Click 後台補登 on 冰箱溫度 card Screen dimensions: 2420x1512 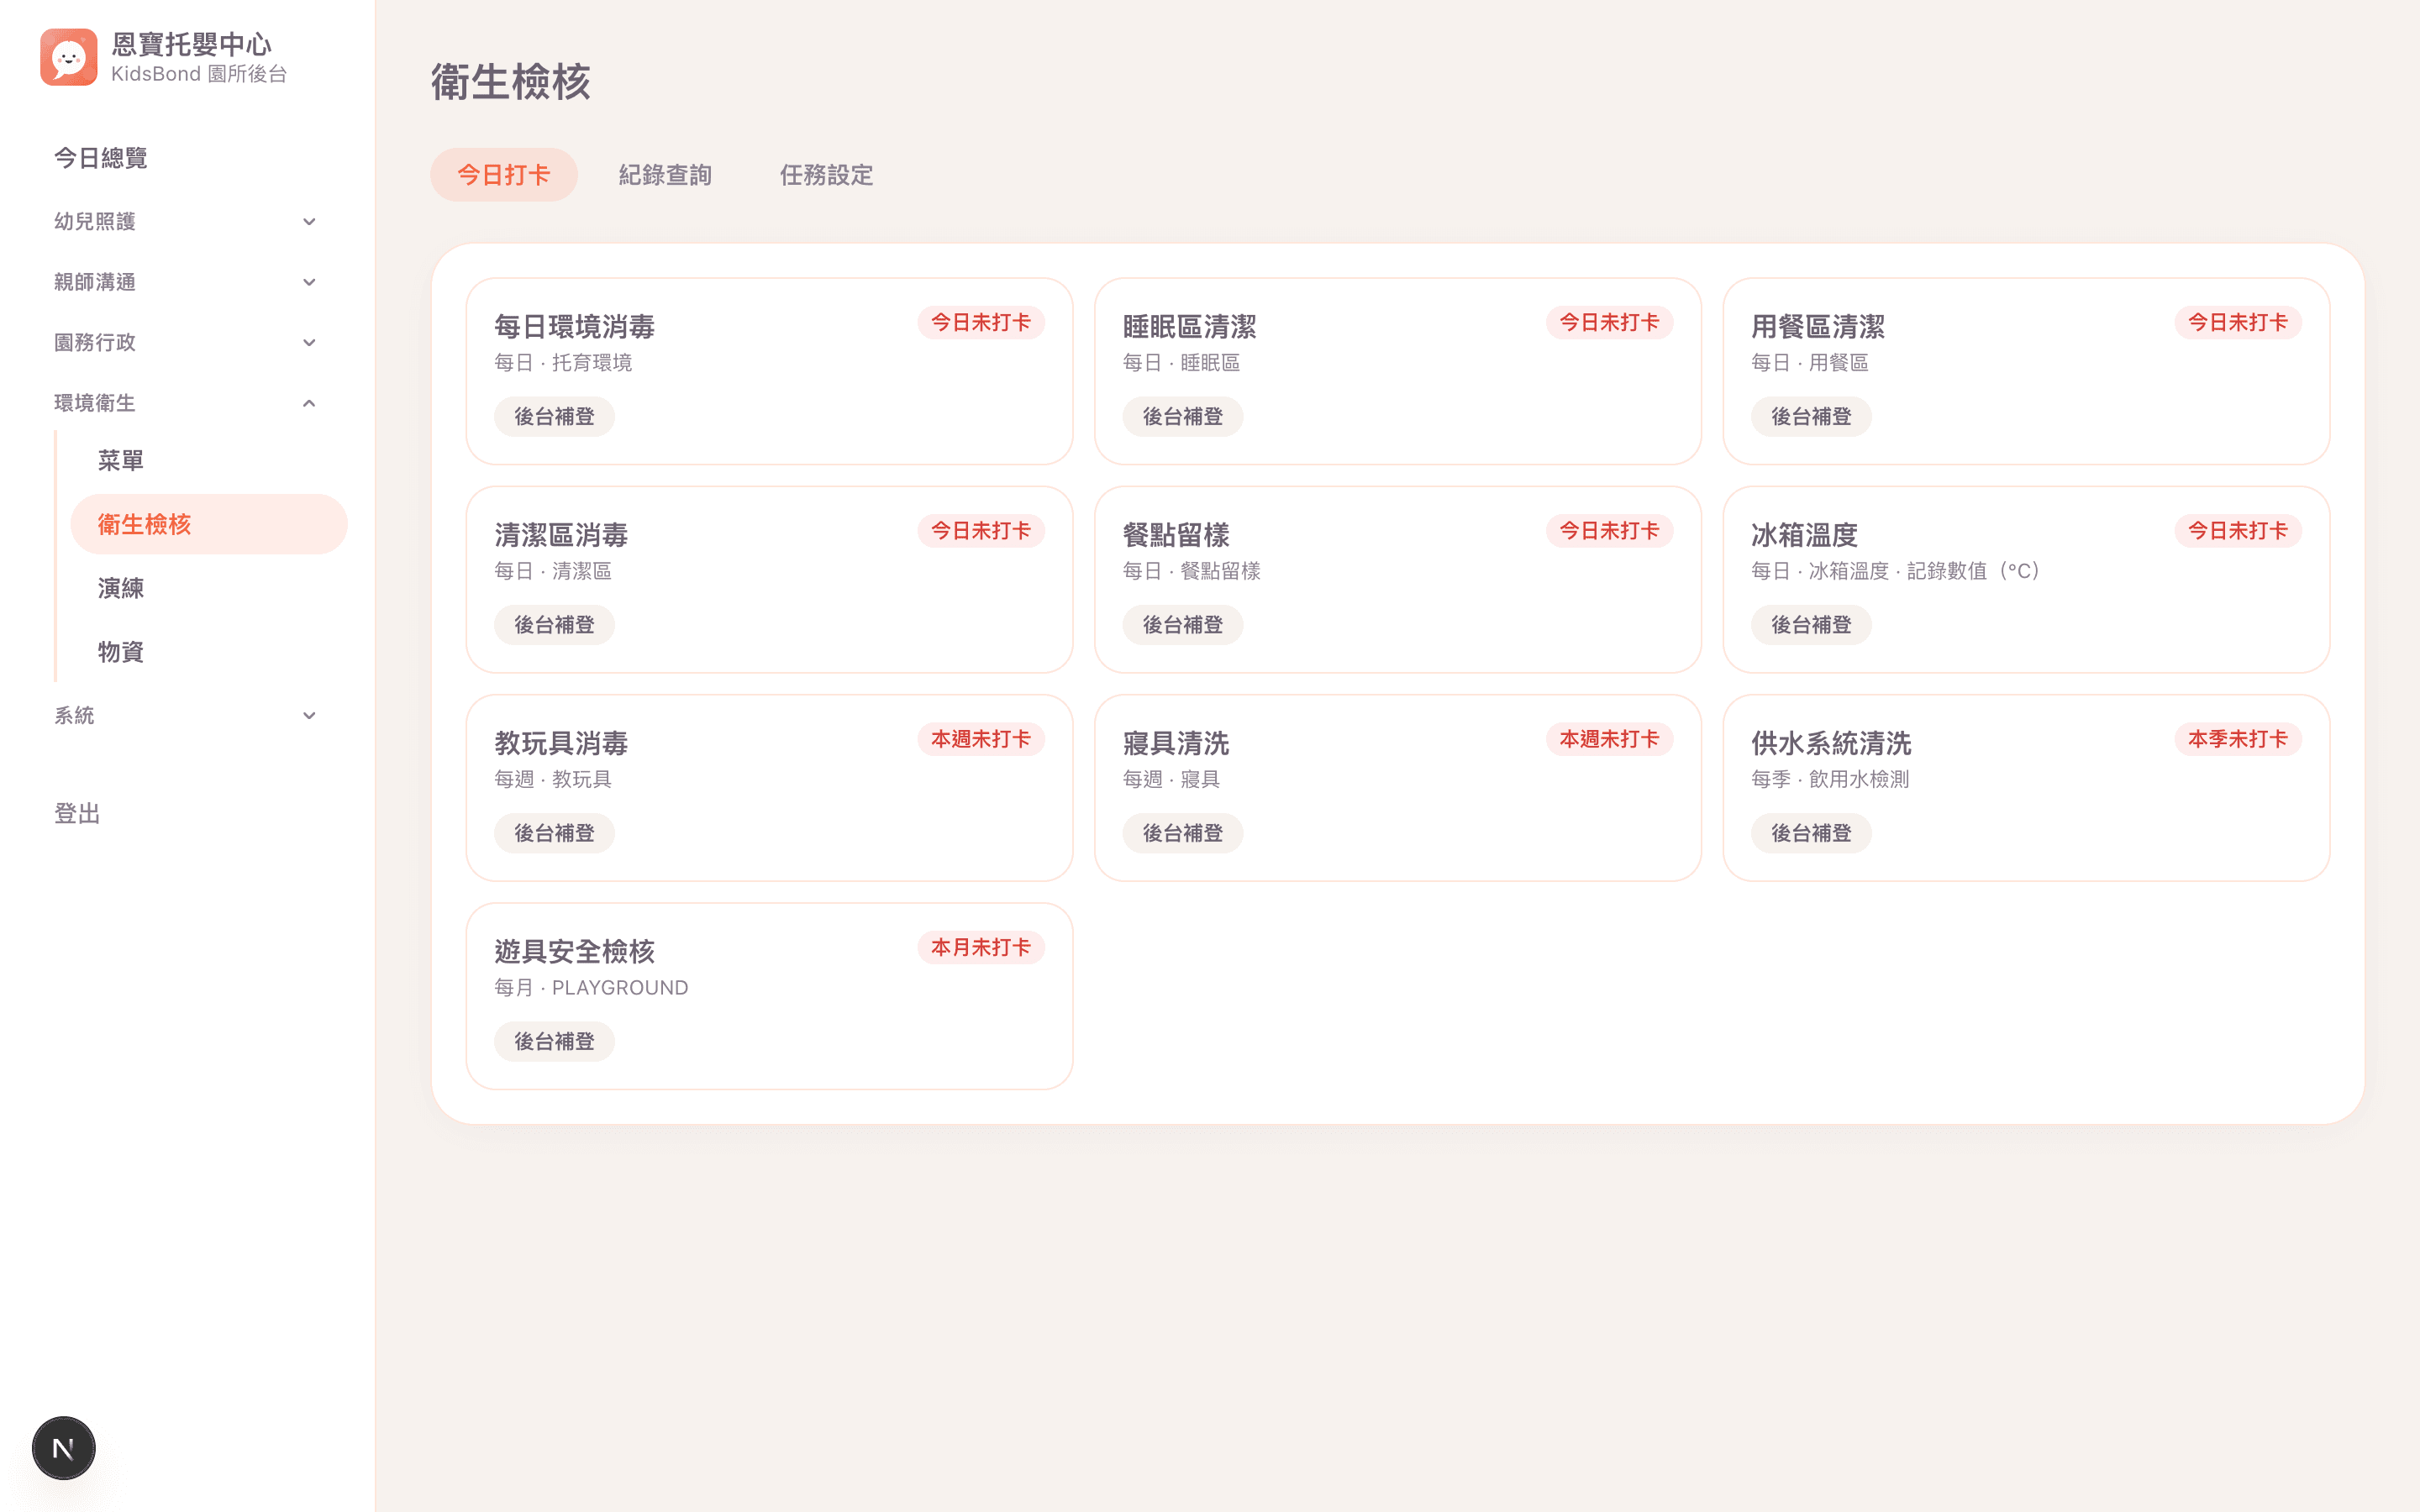(1811, 625)
